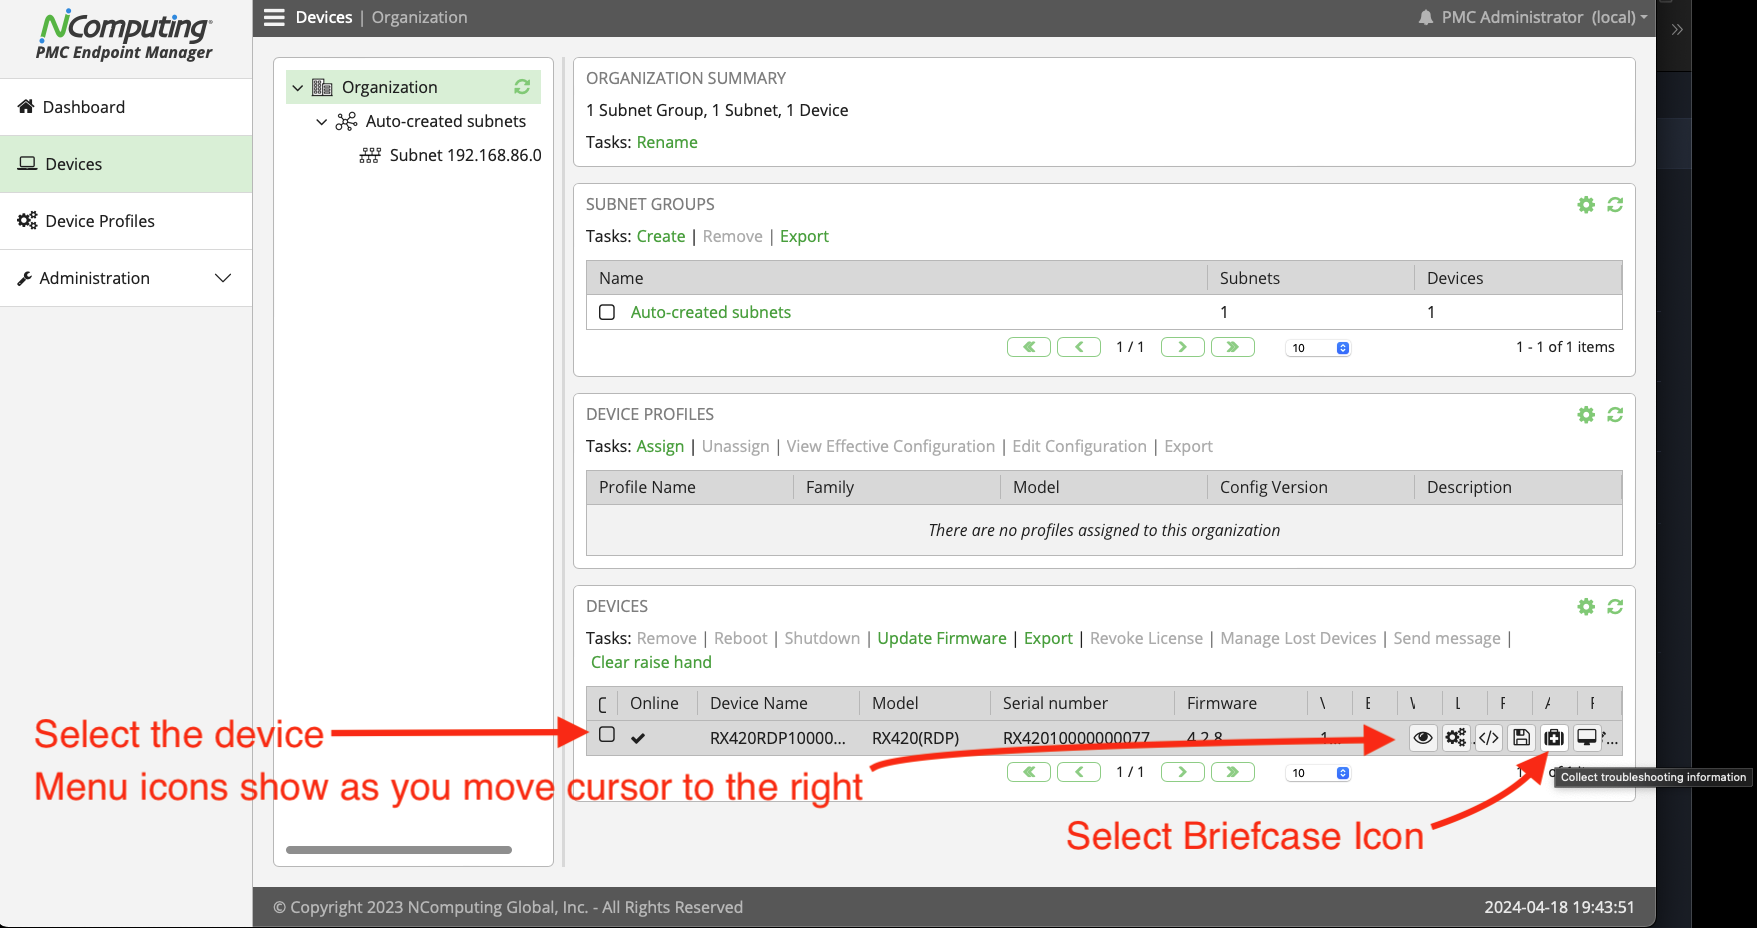Click the monitor icon in device row
Screen dimensions: 1757x928
[1587, 738]
